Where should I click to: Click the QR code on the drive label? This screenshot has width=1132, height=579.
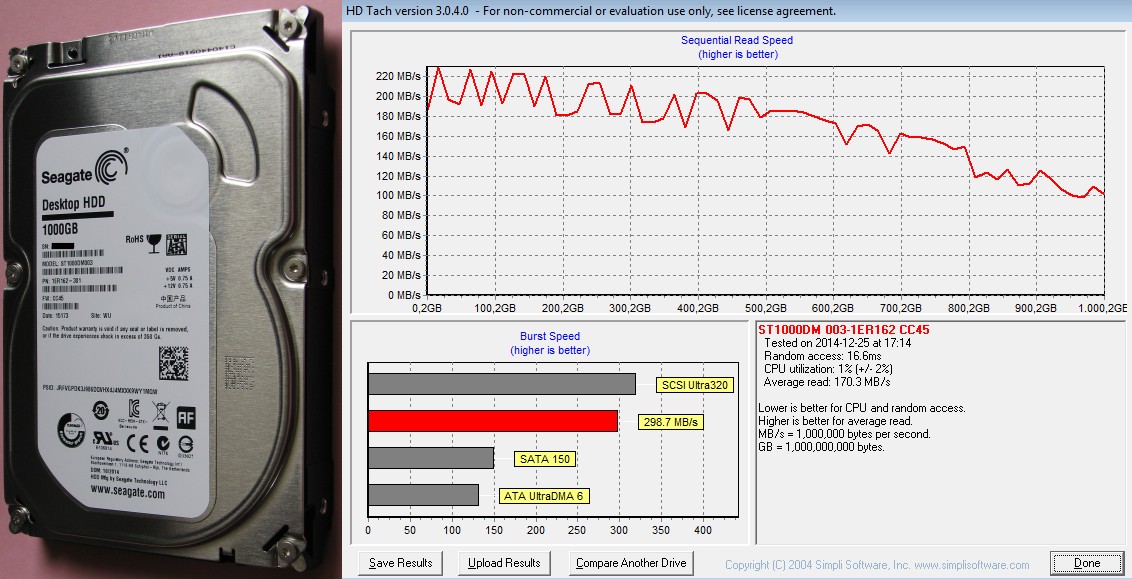click(173, 363)
